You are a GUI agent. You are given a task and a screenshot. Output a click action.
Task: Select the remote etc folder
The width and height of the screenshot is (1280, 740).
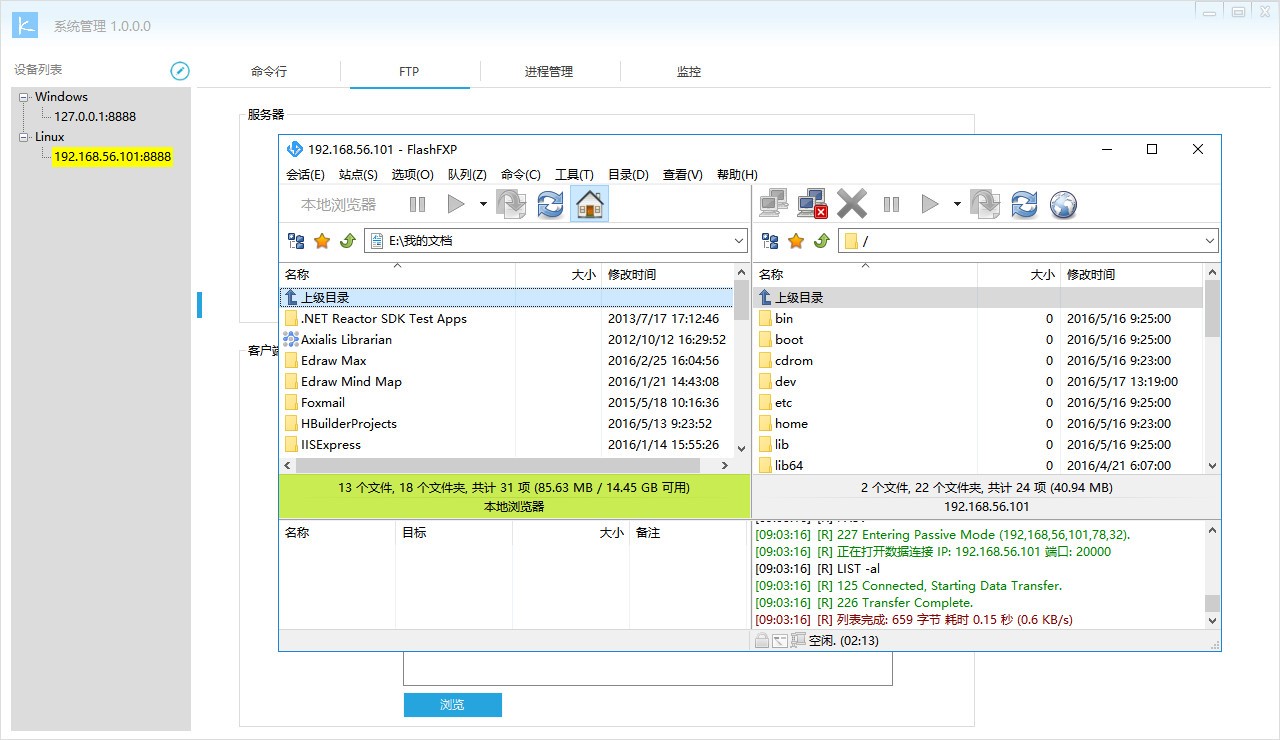(x=783, y=402)
